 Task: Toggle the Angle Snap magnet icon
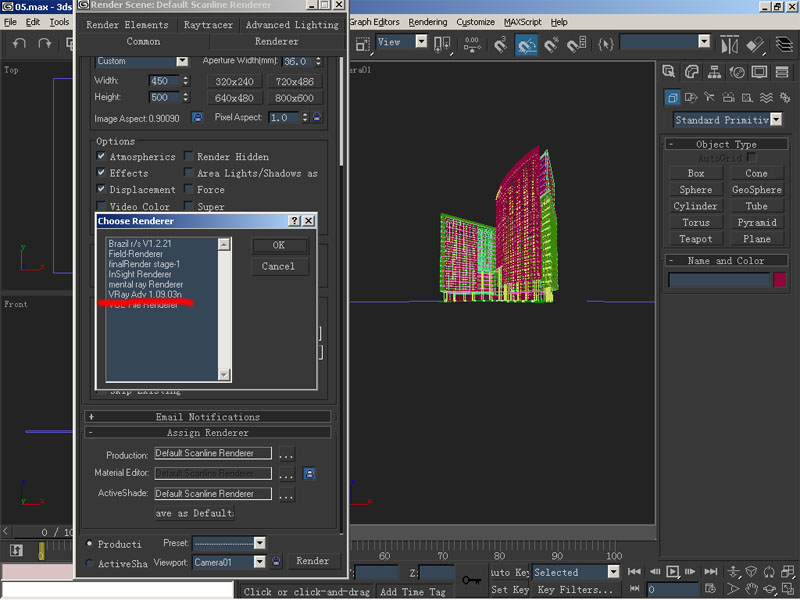coord(526,45)
